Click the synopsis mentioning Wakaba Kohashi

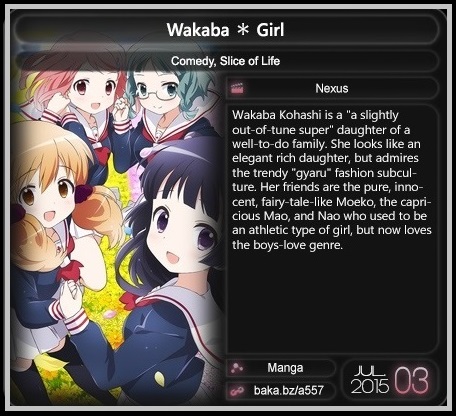(332, 180)
